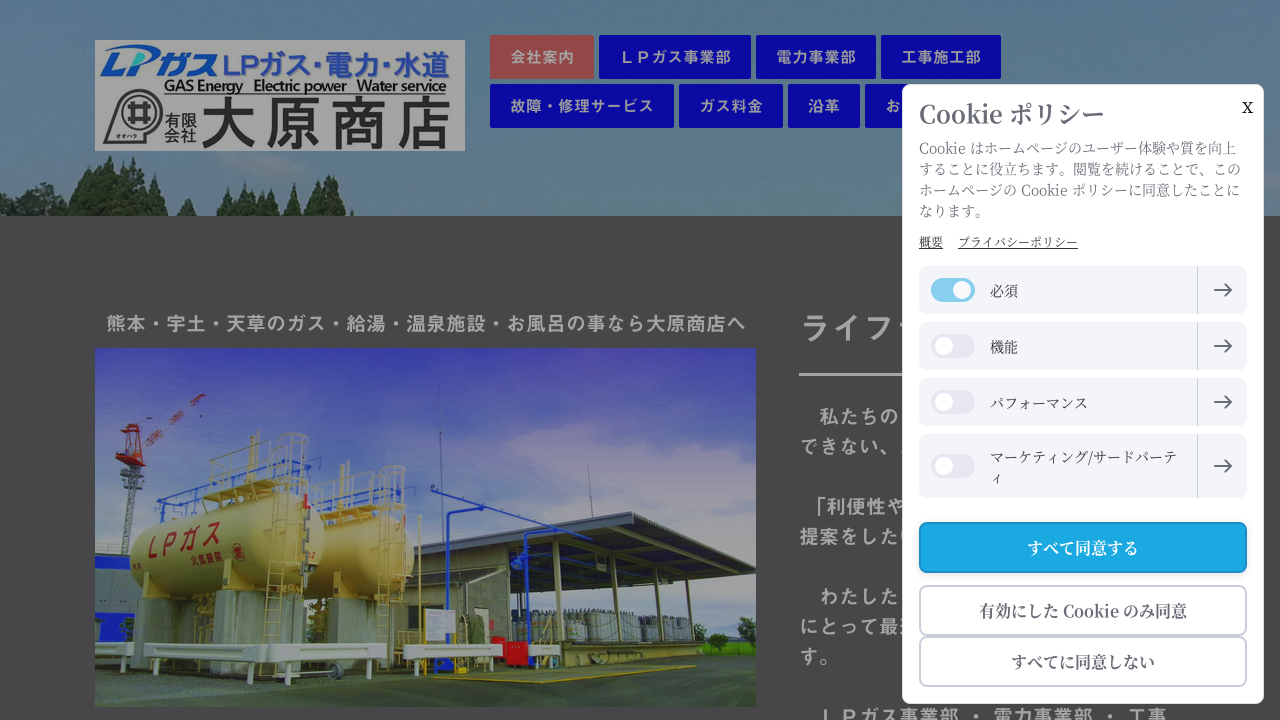Click the LP gas tank facility photo

click(425, 527)
